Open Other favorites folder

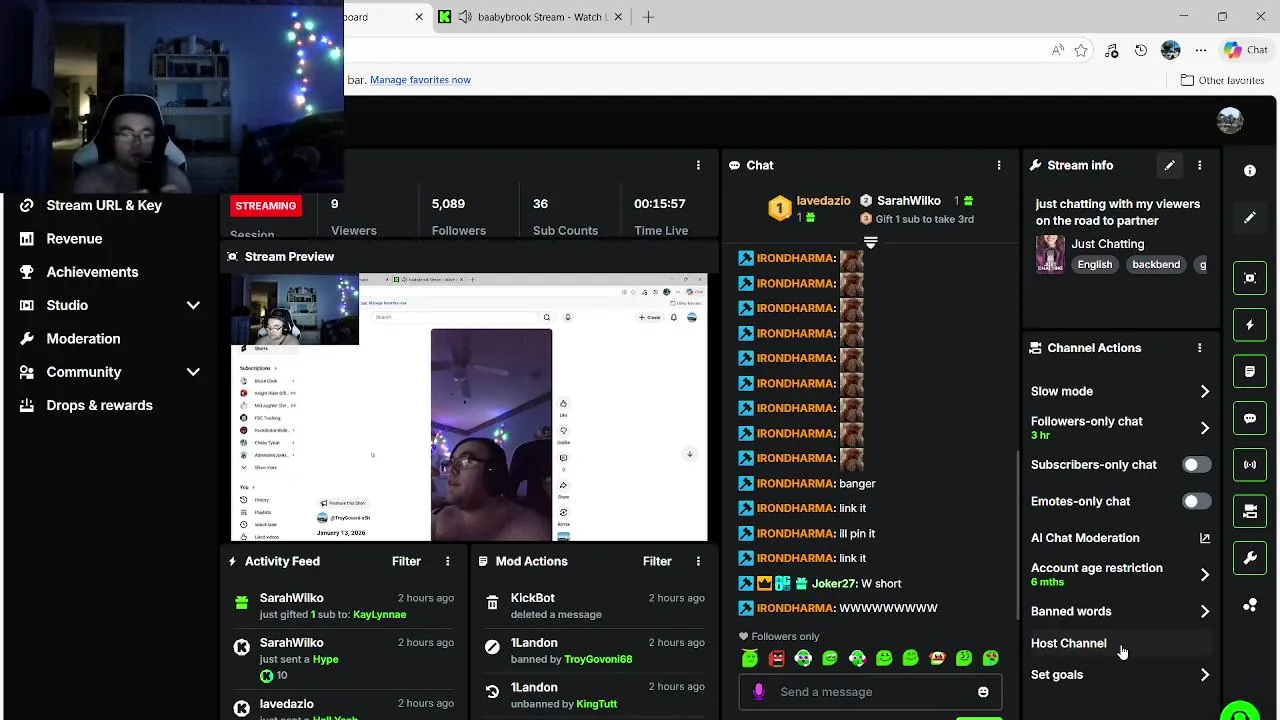(1222, 80)
